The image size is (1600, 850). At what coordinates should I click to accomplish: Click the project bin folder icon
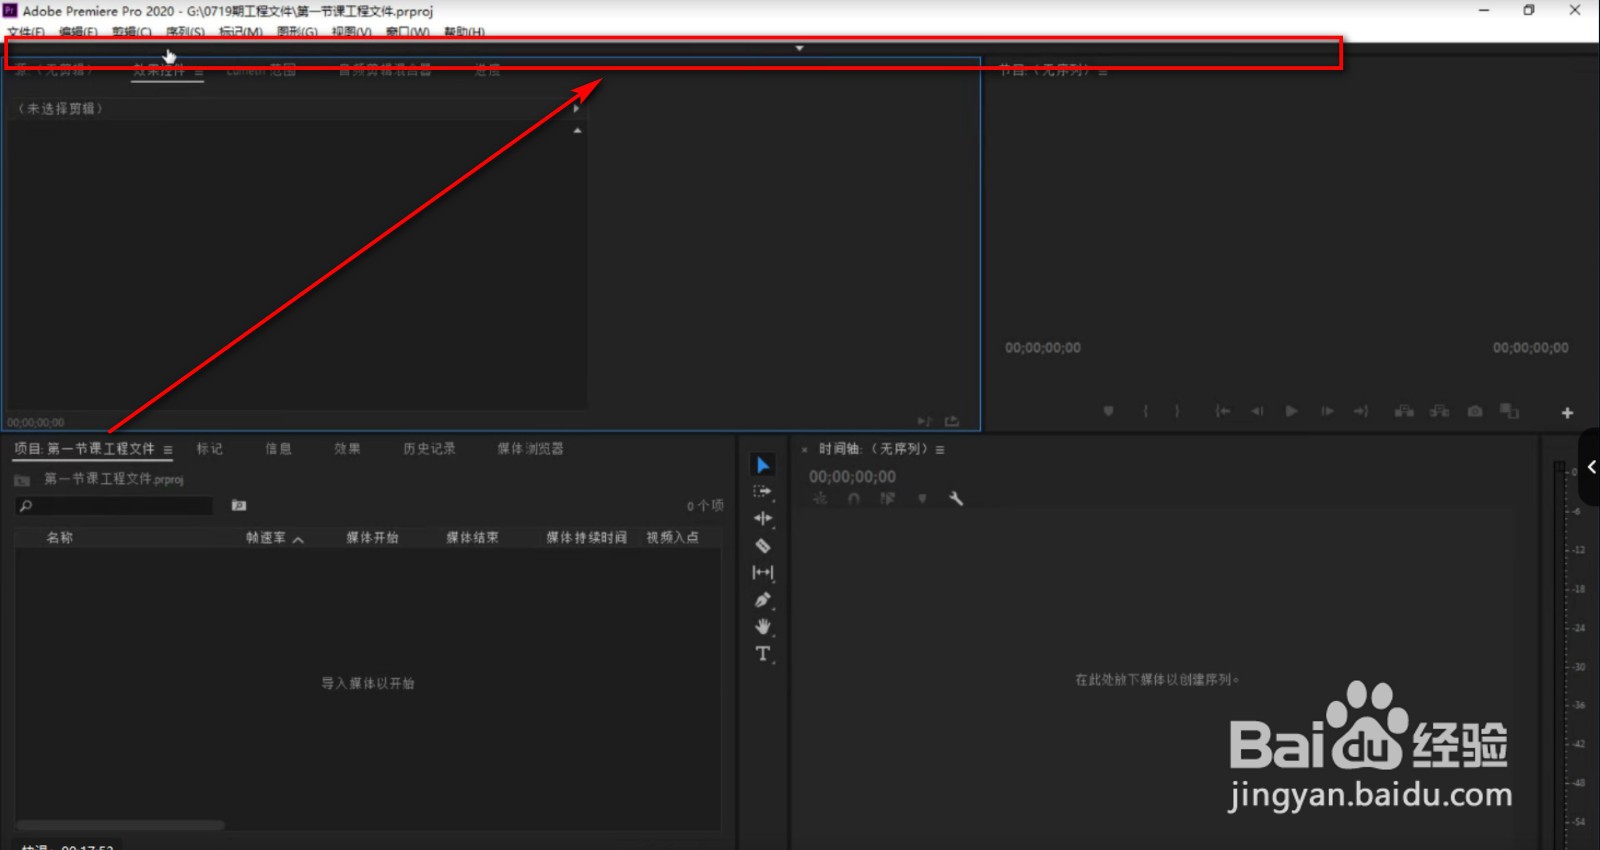coord(22,480)
